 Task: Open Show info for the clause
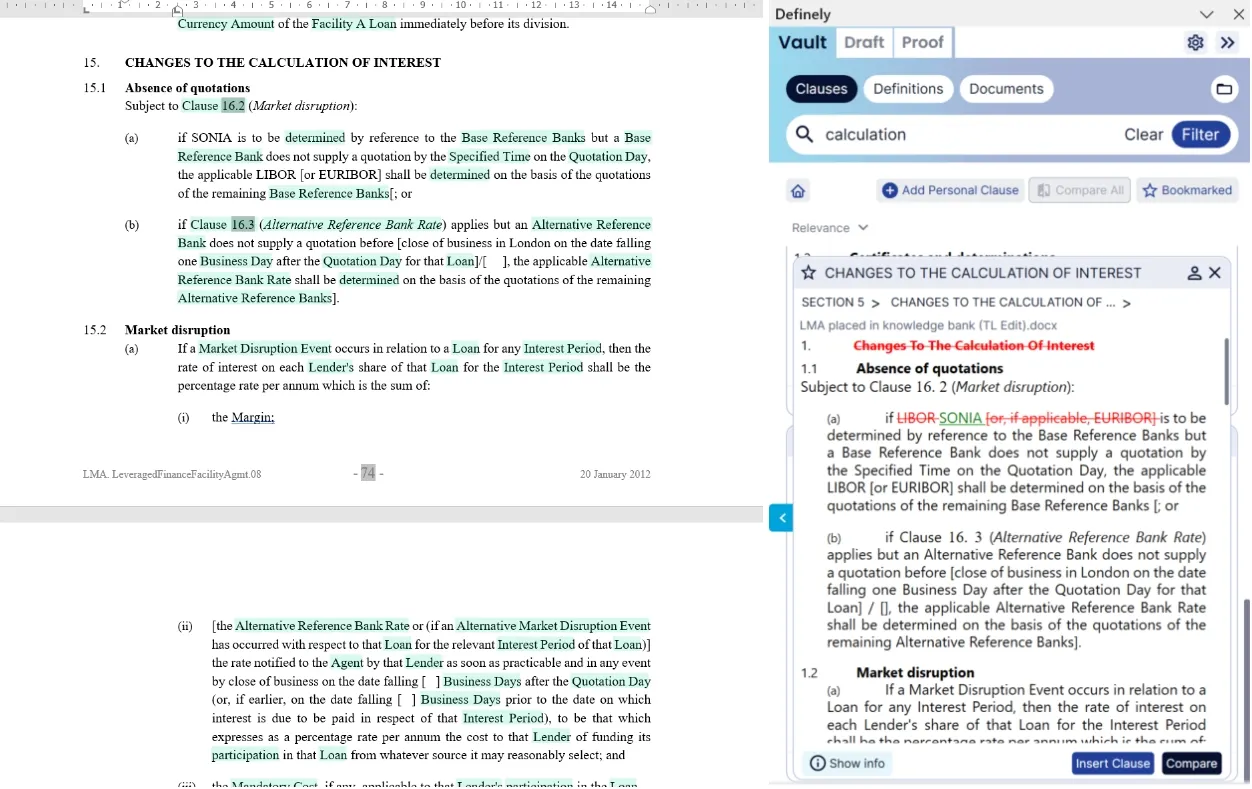click(x=846, y=763)
